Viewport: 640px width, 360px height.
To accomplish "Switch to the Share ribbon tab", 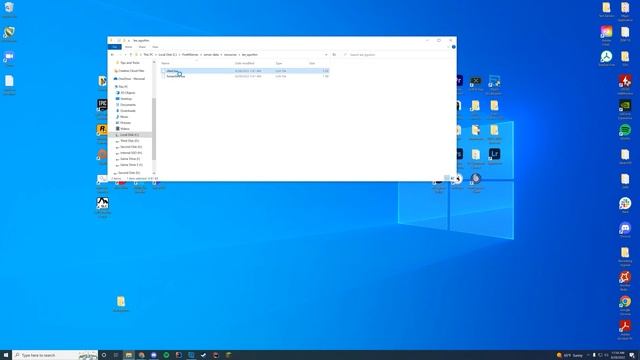I will [x=142, y=47].
